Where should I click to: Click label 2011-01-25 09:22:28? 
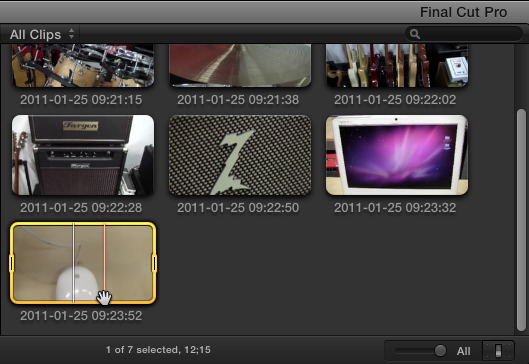81,207
